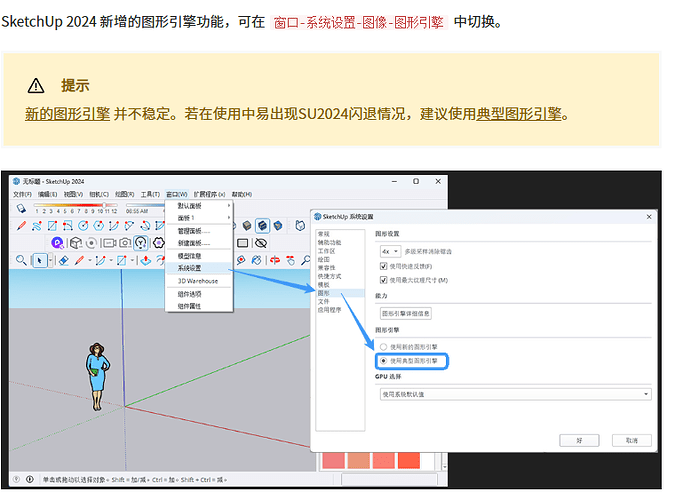682x500 pixels.
Task: Choose 管理面板 menu entry
Action: [x=198, y=230]
